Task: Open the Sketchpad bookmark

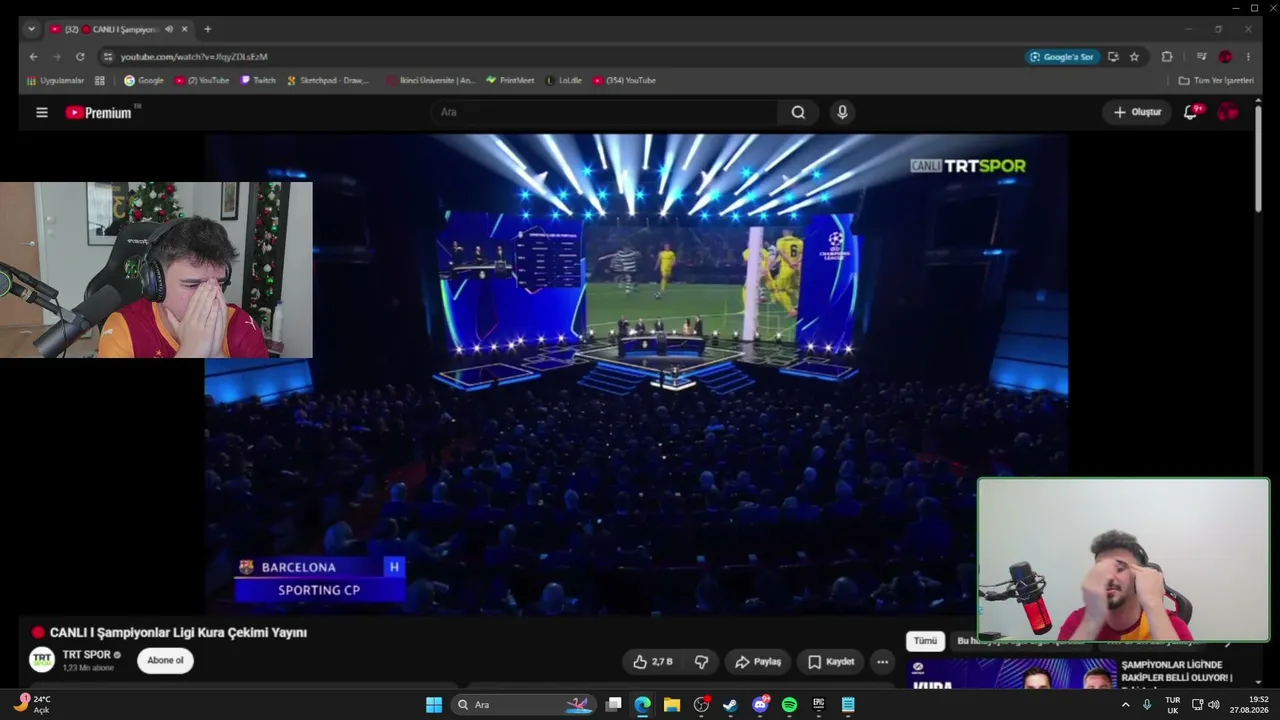Action: coord(328,81)
